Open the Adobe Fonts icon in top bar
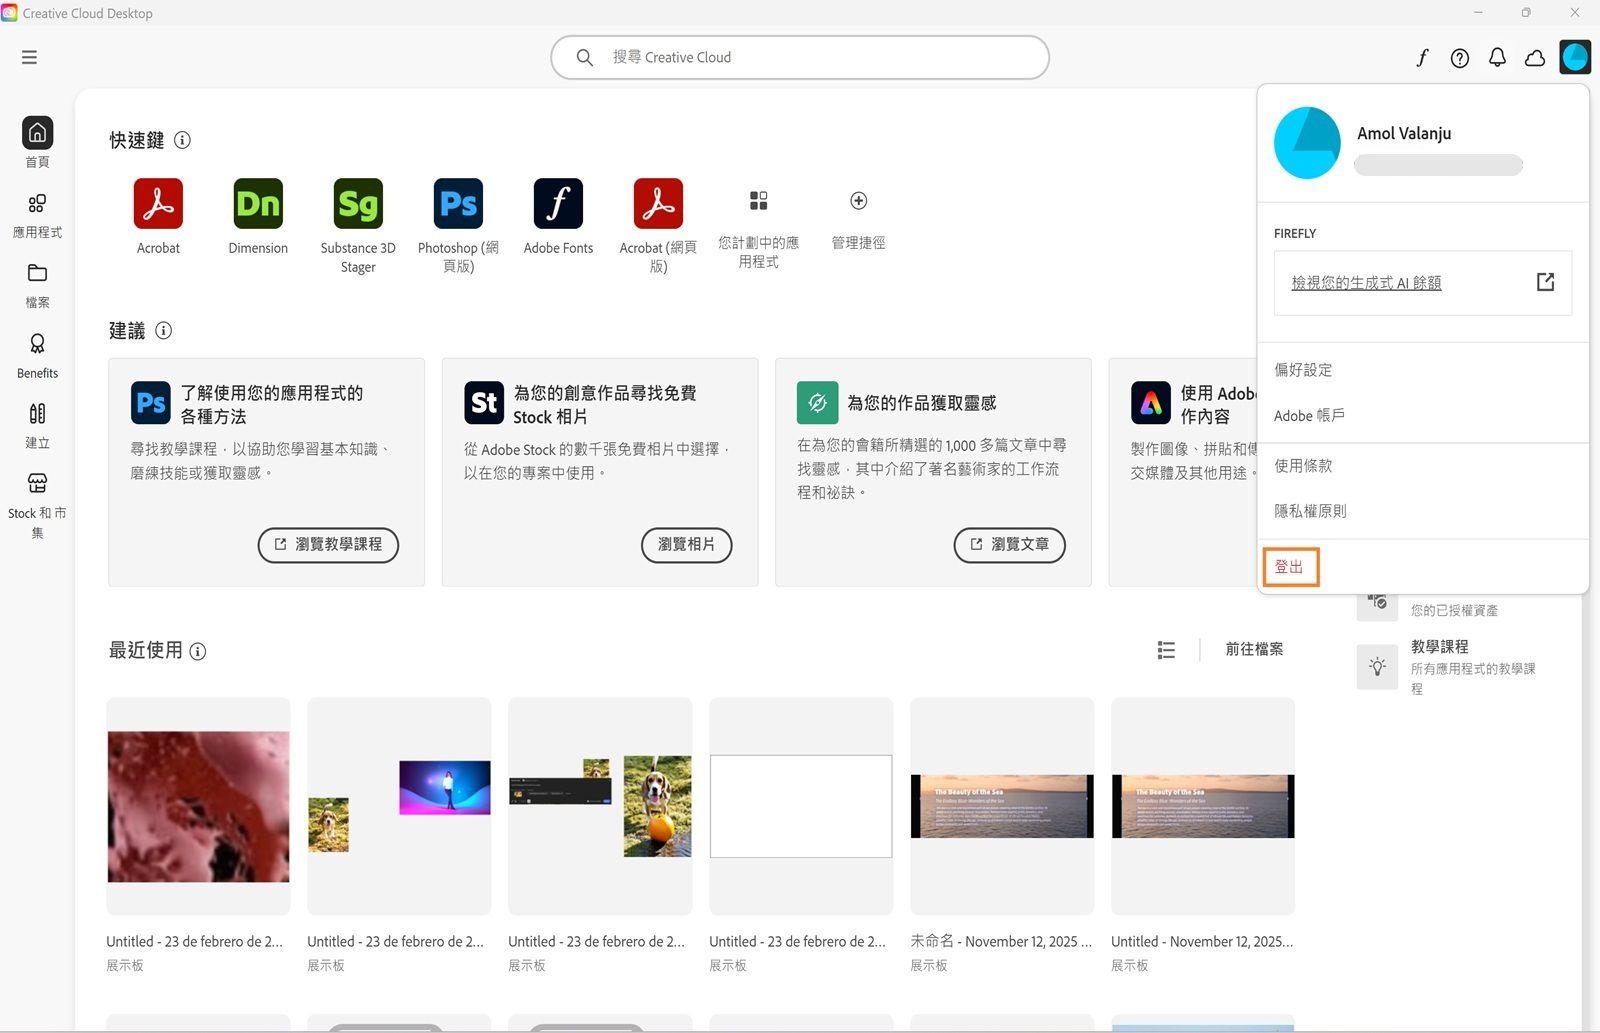Viewport: 1600px width, 1033px height. point(1422,58)
